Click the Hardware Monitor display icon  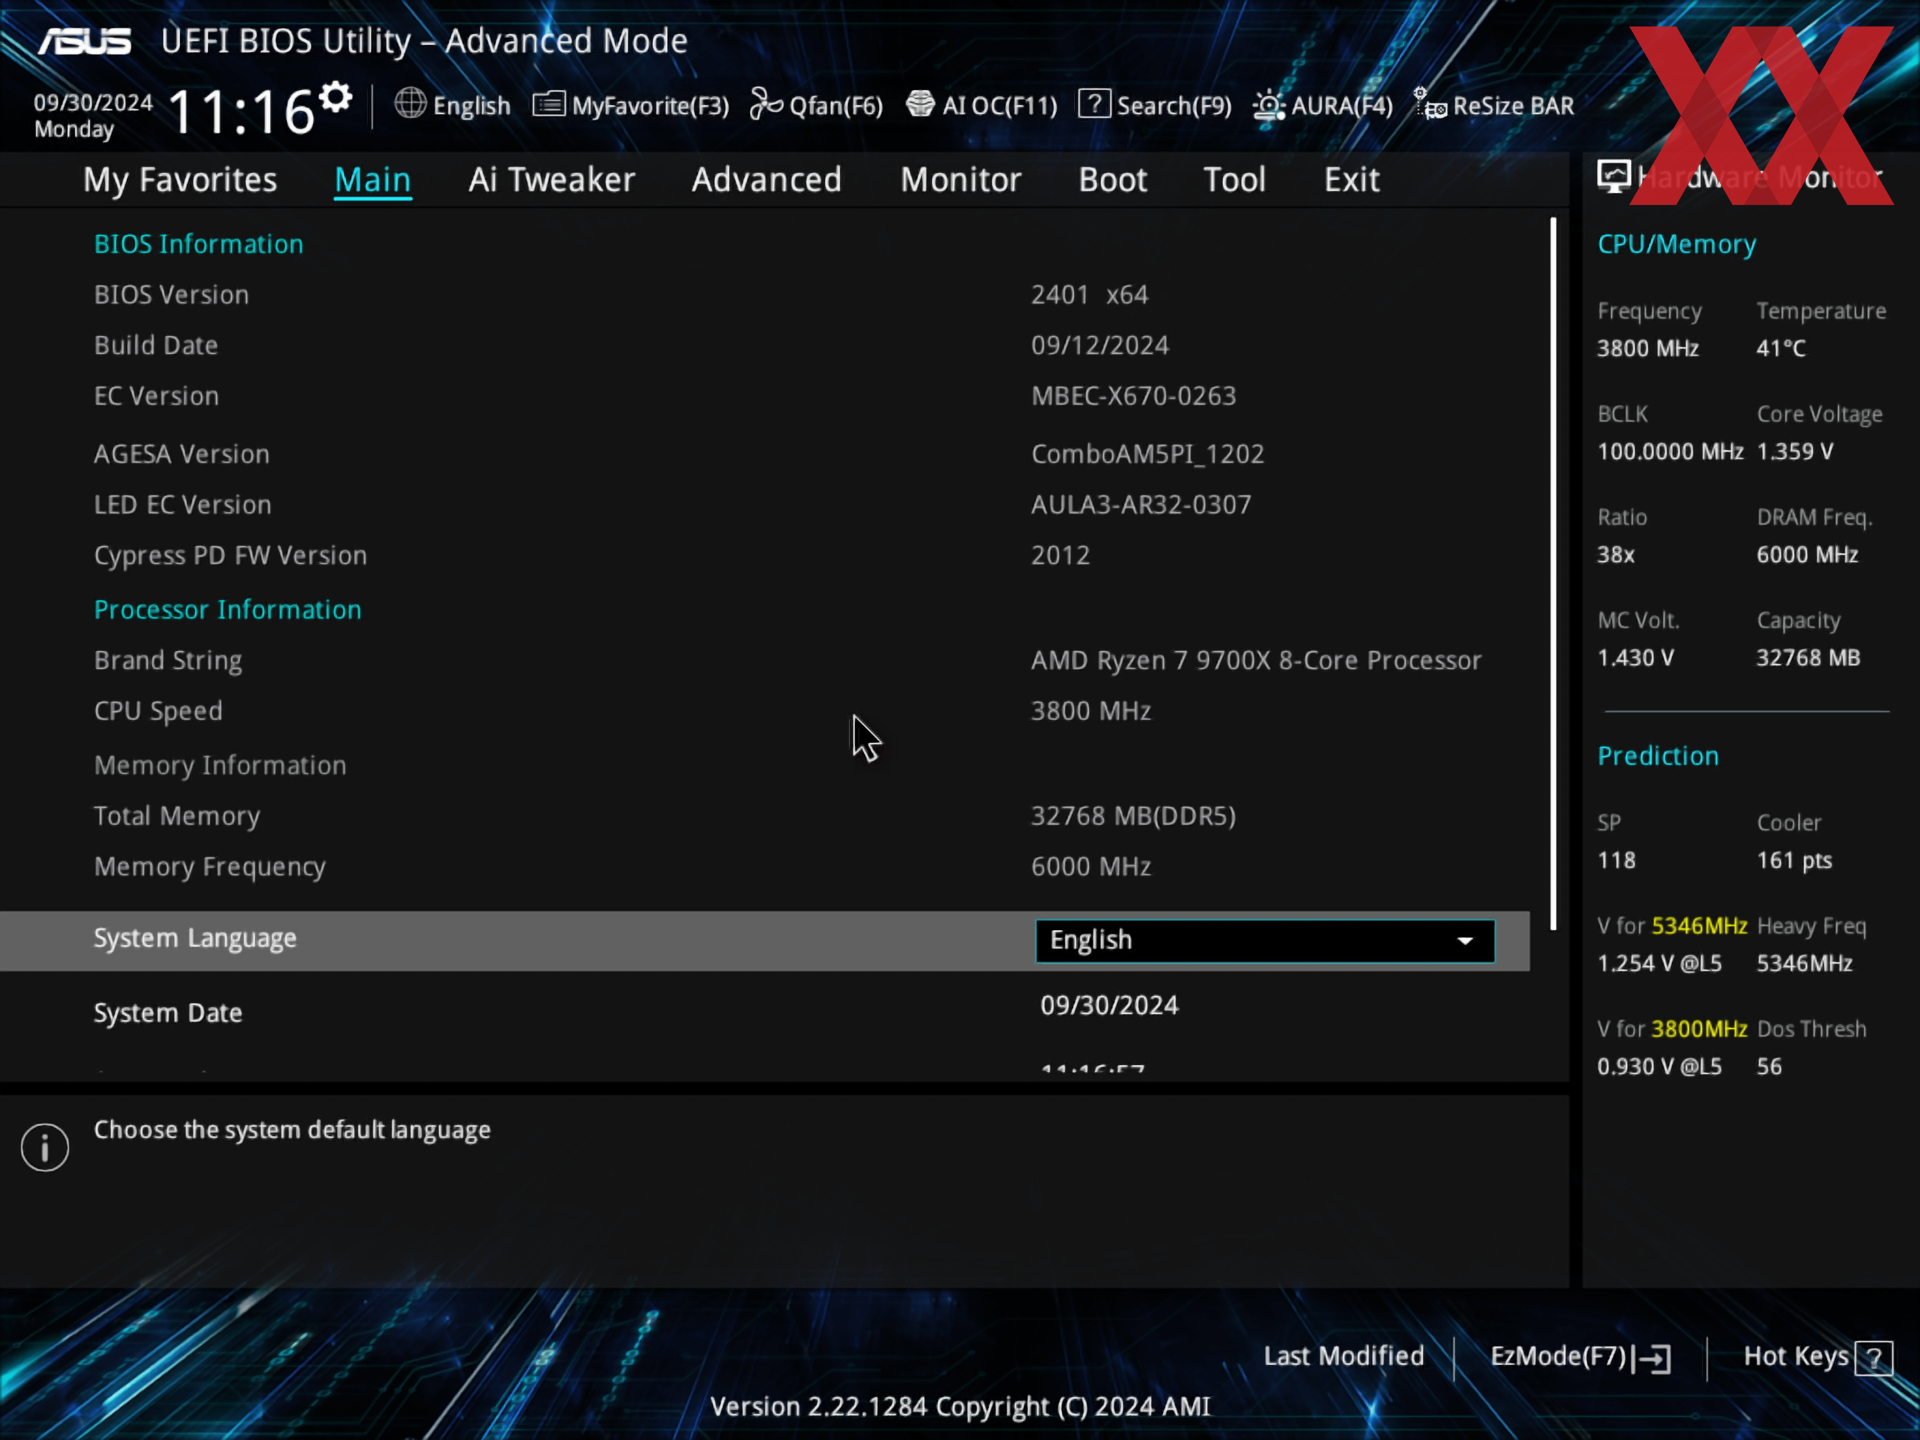[1614, 177]
